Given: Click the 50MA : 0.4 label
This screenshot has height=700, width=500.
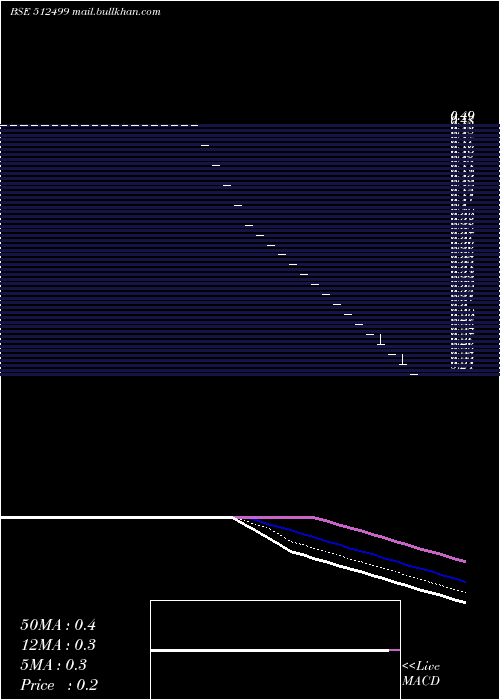Looking at the screenshot, I should point(58,625).
